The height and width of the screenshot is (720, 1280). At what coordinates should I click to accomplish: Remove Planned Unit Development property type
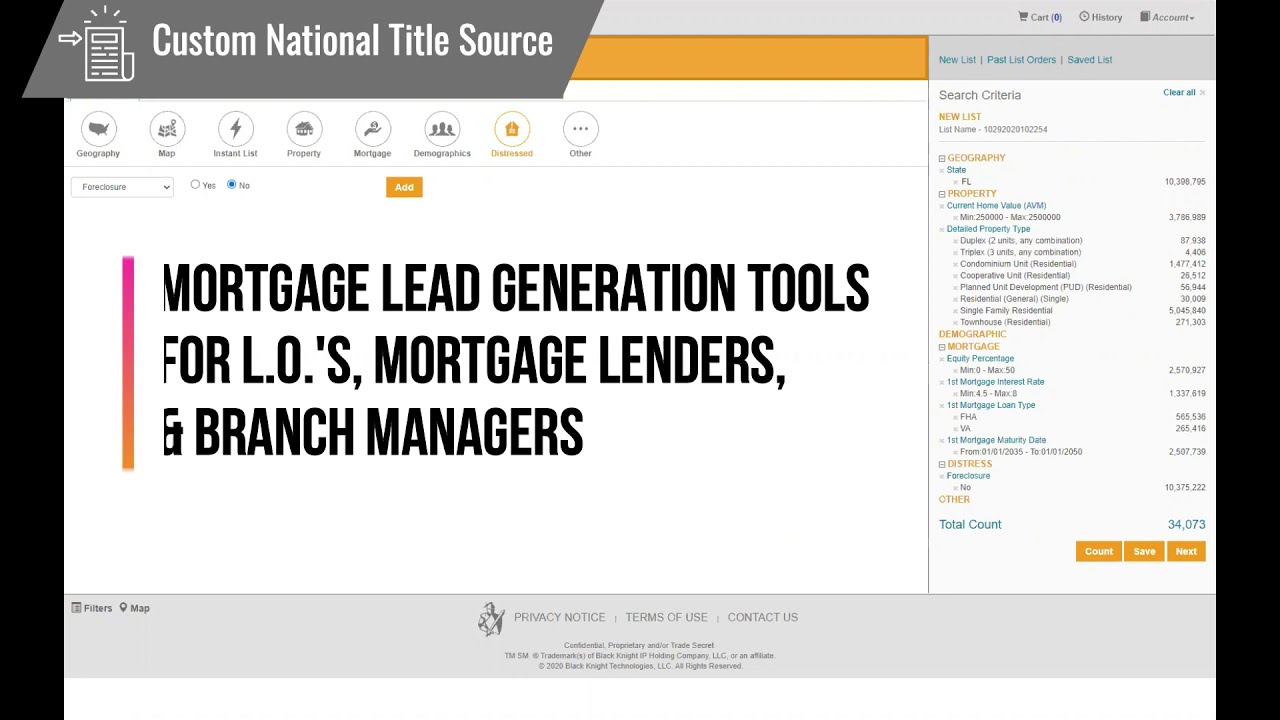[x=955, y=288]
